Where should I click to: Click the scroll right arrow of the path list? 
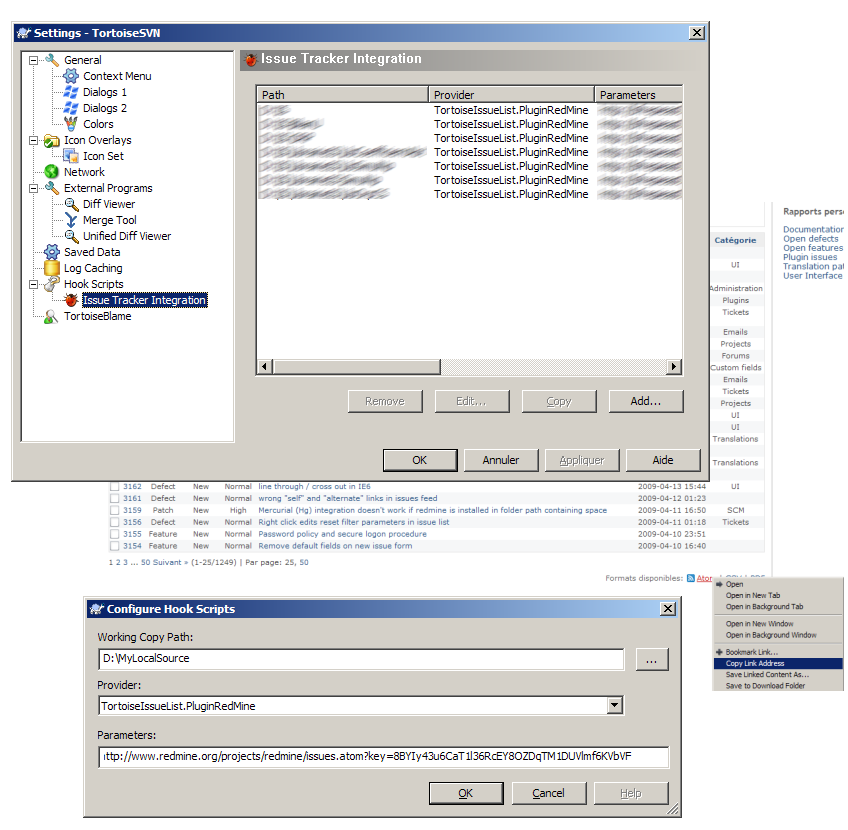(674, 367)
